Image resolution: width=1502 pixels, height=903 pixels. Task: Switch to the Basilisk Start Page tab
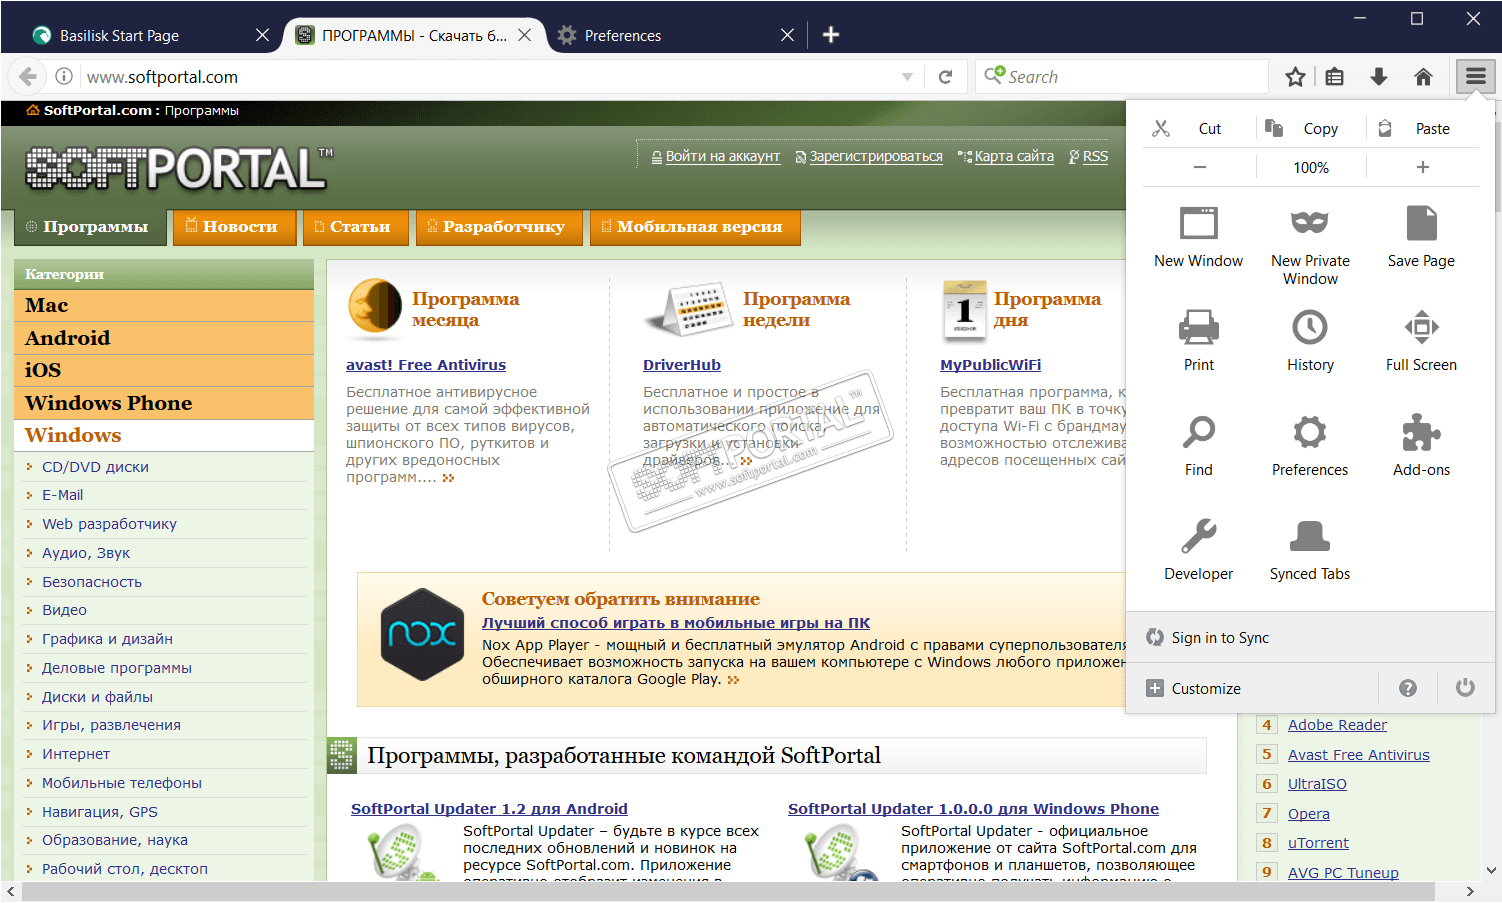click(x=152, y=36)
